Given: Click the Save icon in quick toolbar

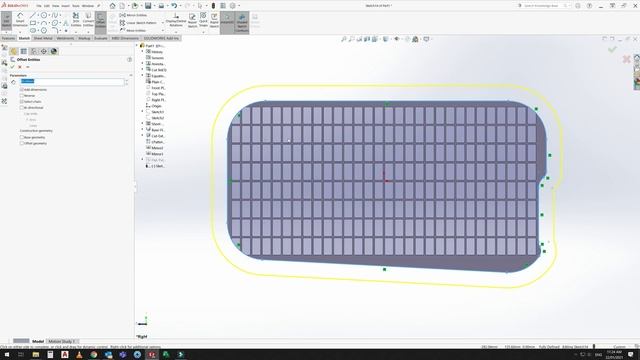Looking at the screenshot, I should [x=148, y=6].
